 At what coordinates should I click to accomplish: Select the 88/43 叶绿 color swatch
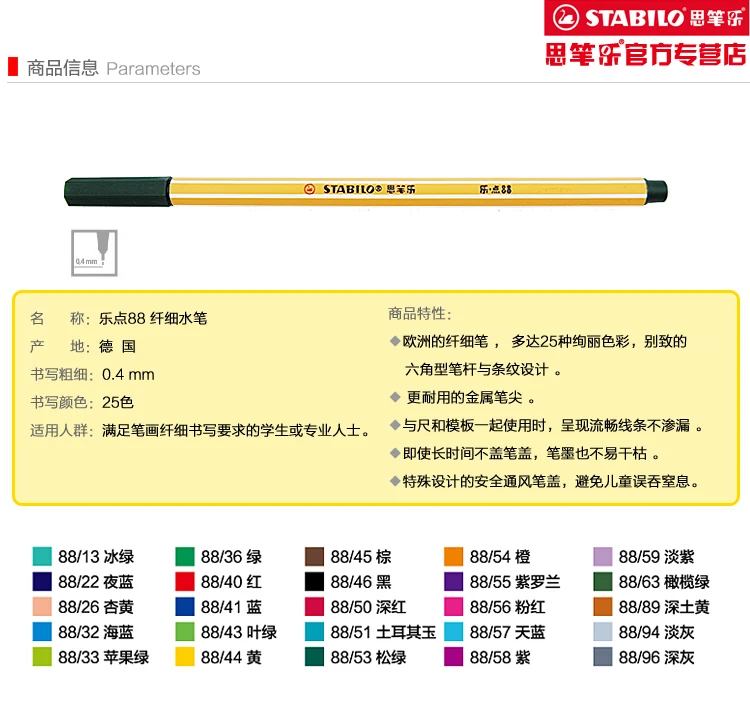185,632
